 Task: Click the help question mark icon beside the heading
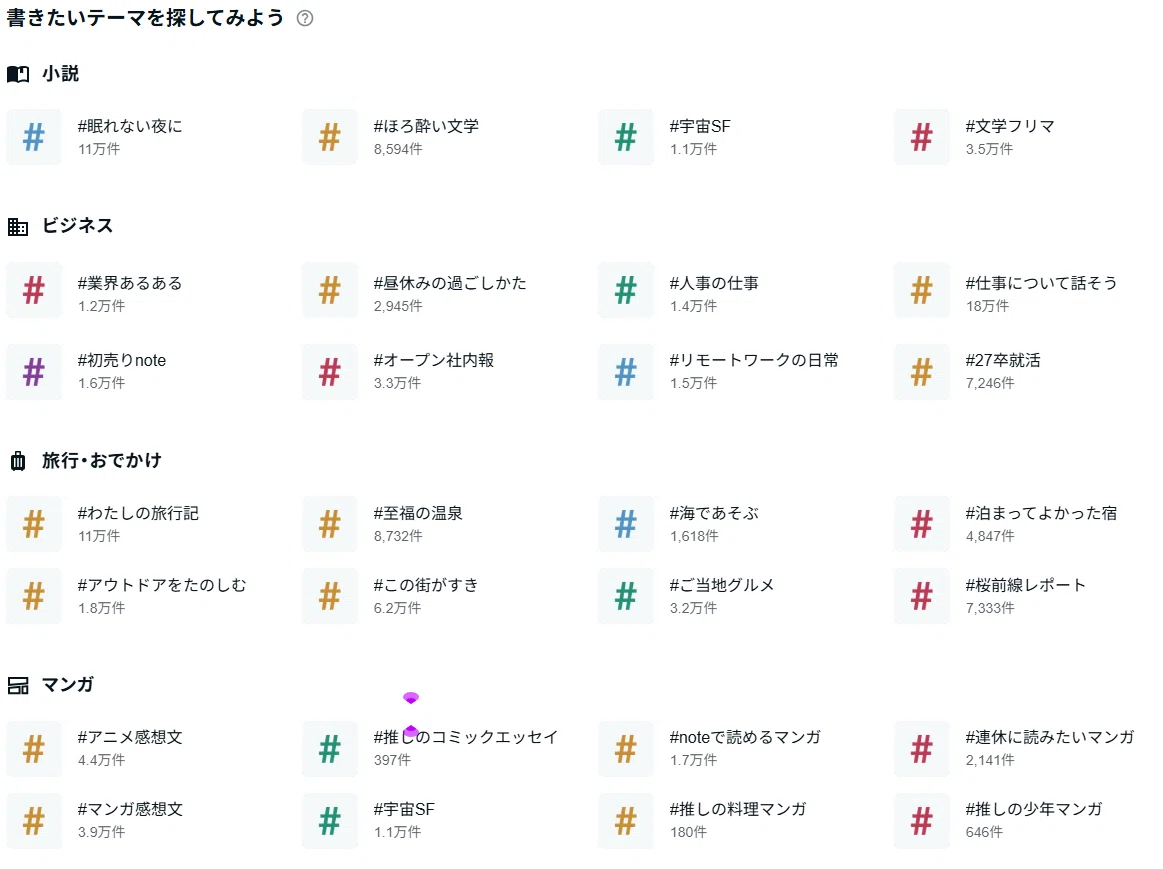[305, 19]
